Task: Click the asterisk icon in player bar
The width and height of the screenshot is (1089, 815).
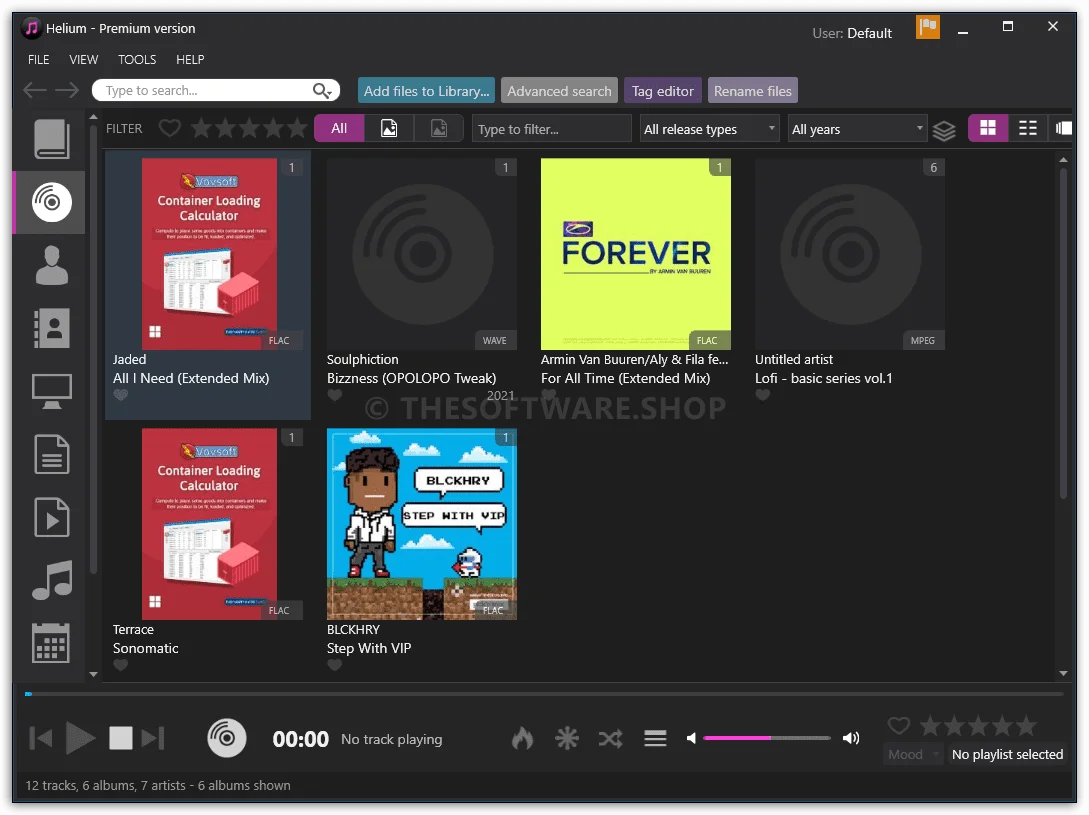Action: coord(567,738)
